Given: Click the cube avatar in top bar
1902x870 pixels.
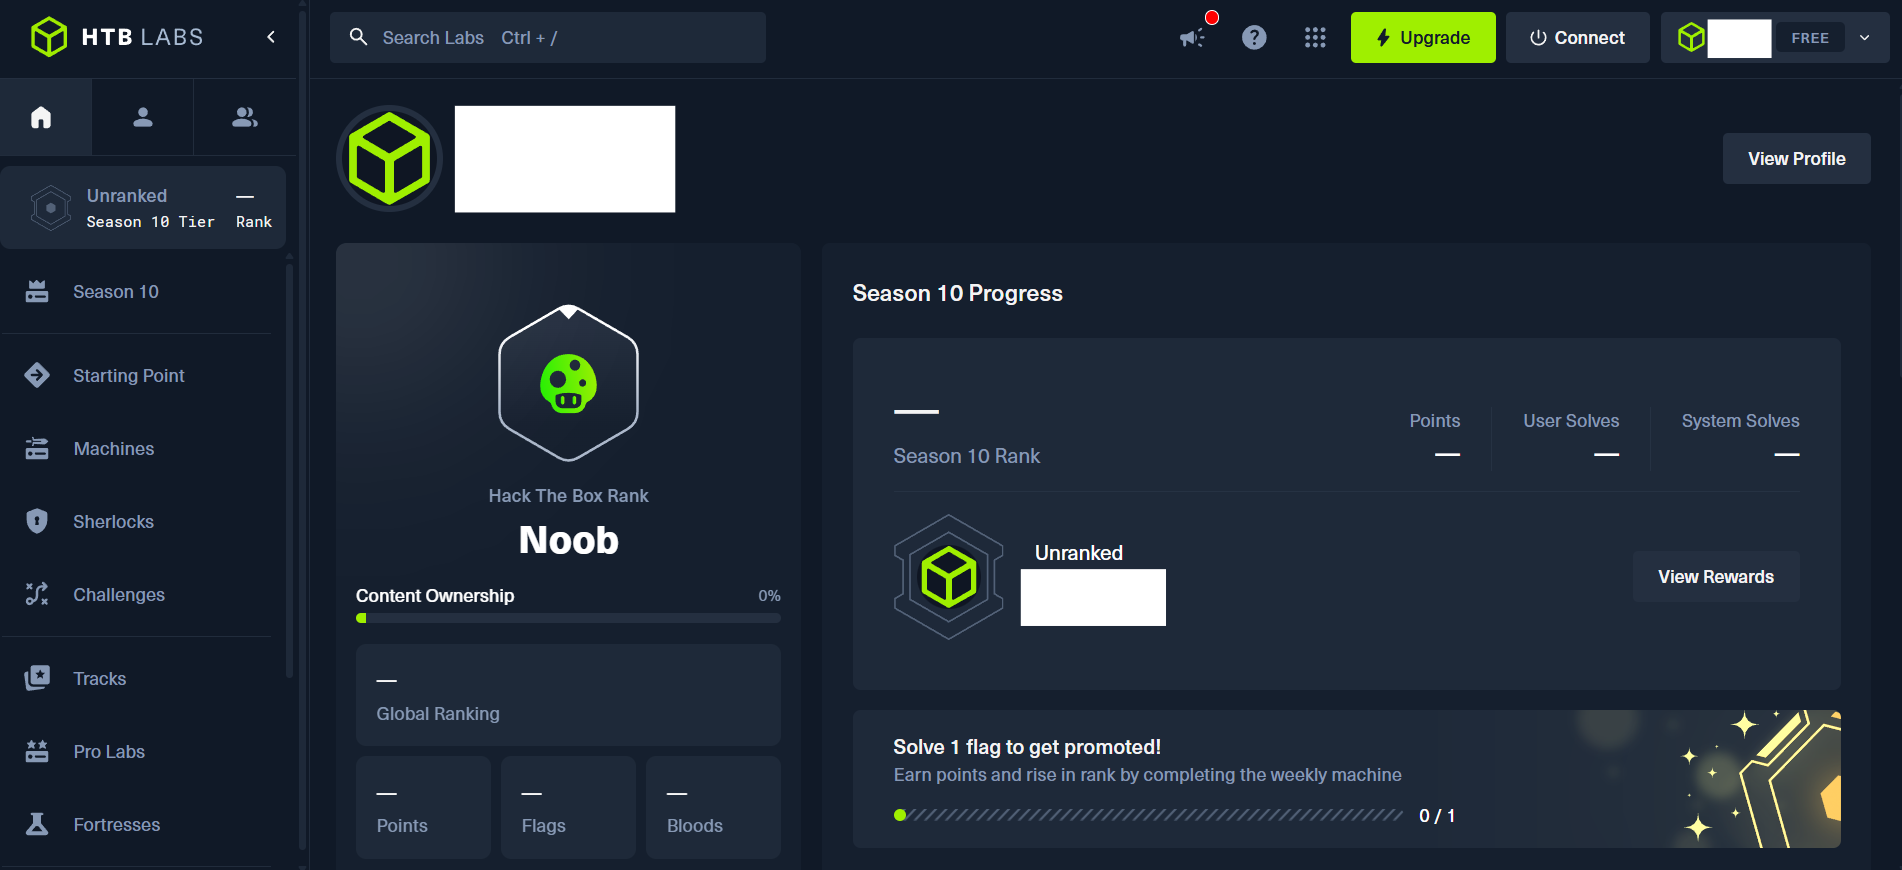Looking at the screenshot, I should pyautogui.click(x=1691, y=38).
